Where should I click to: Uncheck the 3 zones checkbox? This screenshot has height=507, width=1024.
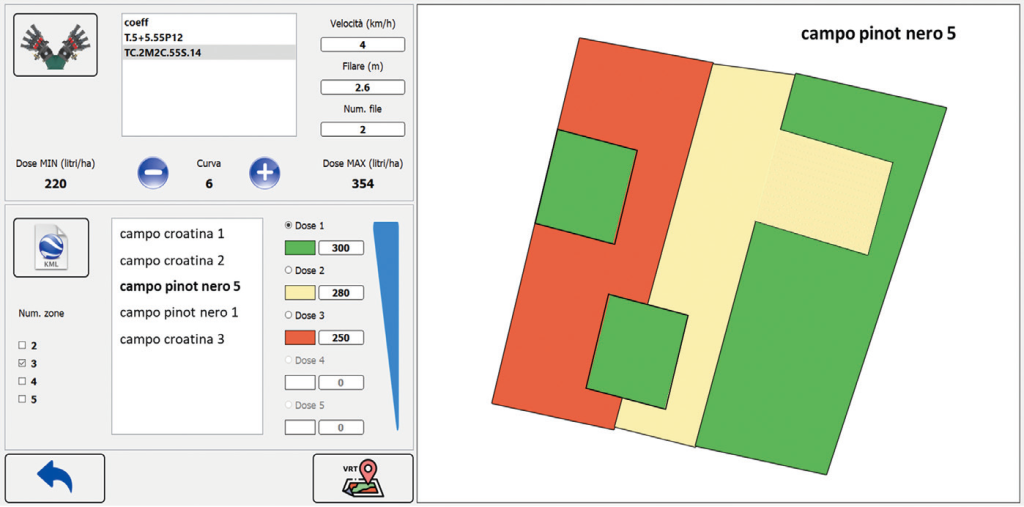point(22,363)
